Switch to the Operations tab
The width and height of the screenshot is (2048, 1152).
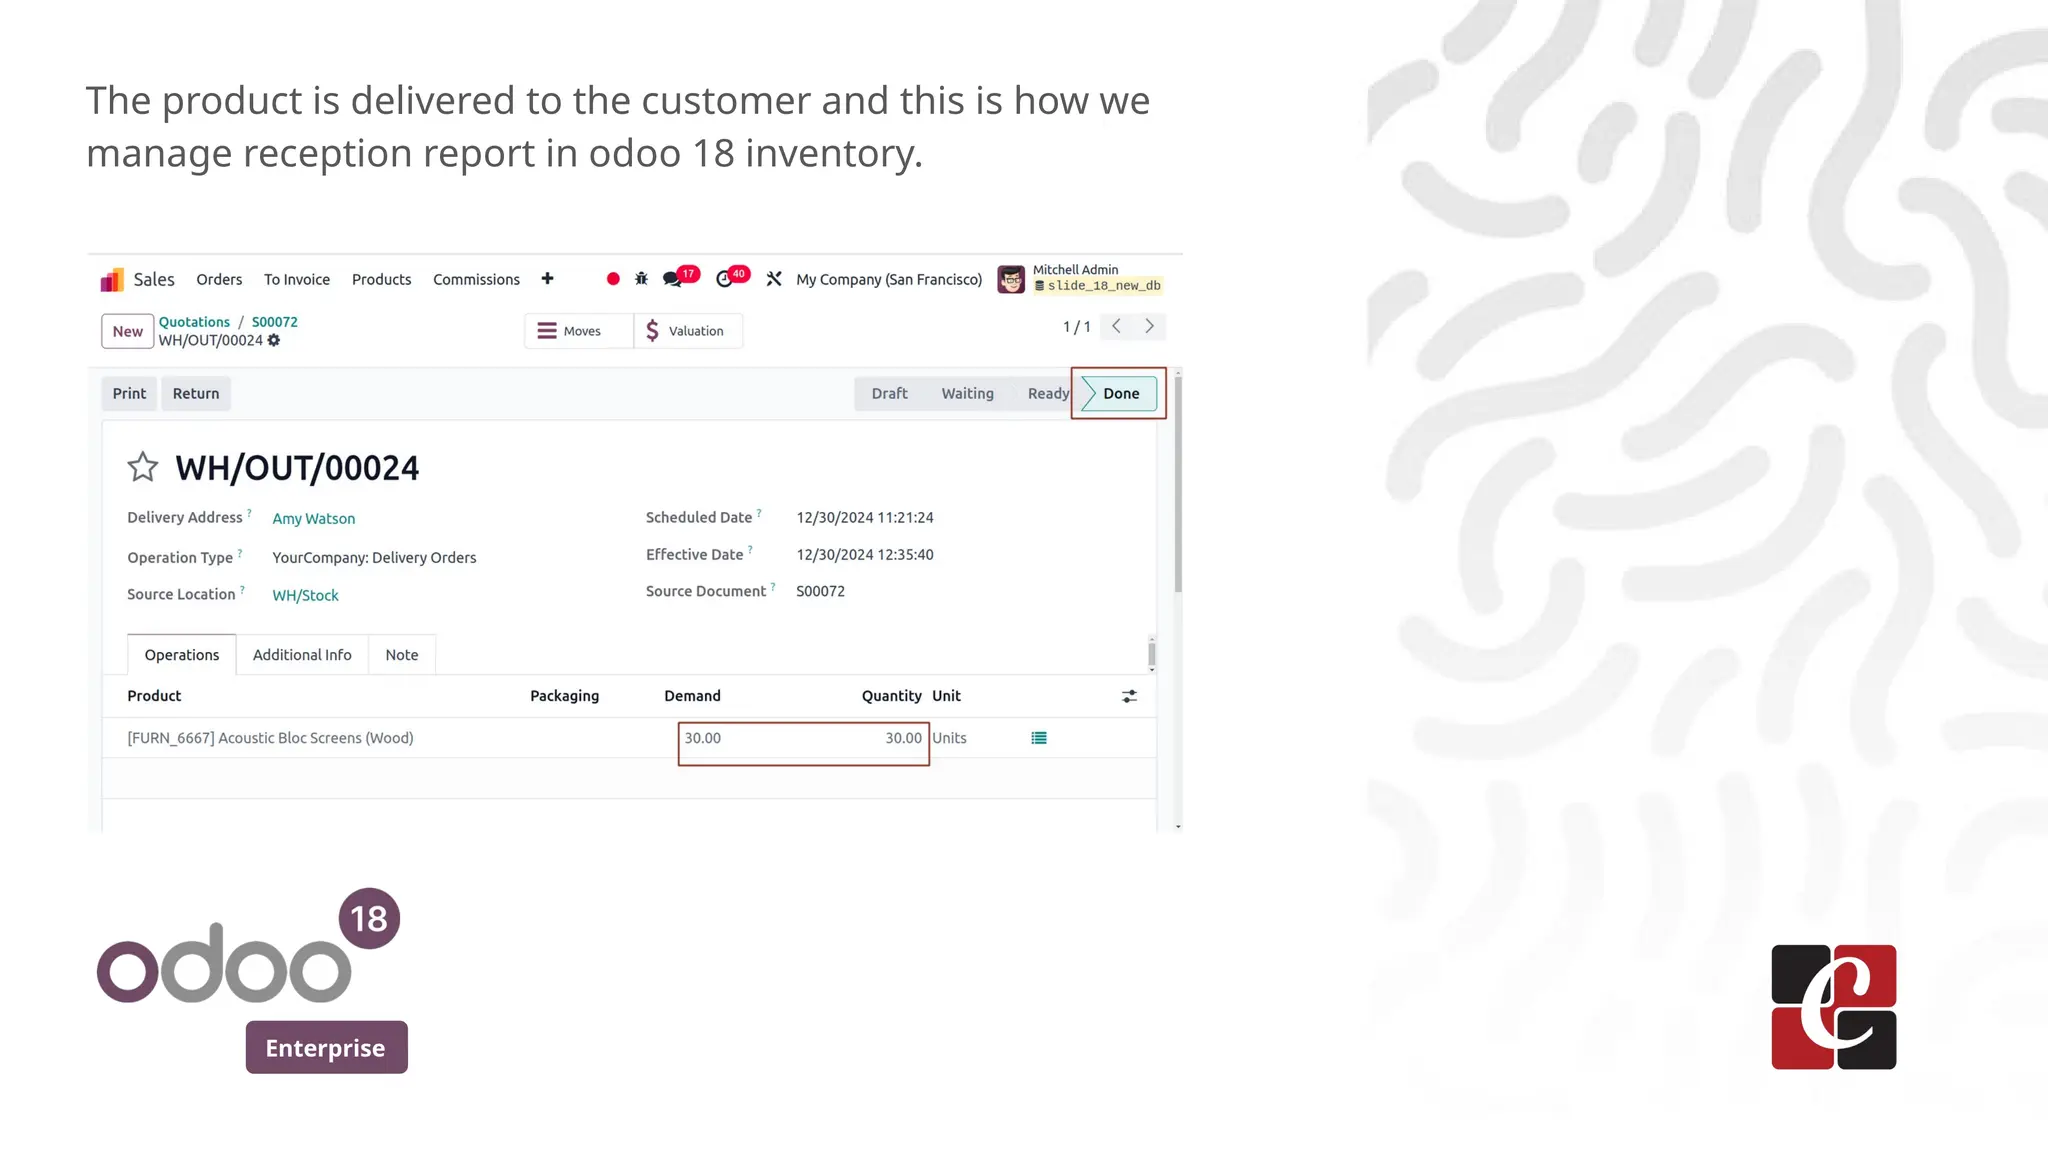[182, 655]
